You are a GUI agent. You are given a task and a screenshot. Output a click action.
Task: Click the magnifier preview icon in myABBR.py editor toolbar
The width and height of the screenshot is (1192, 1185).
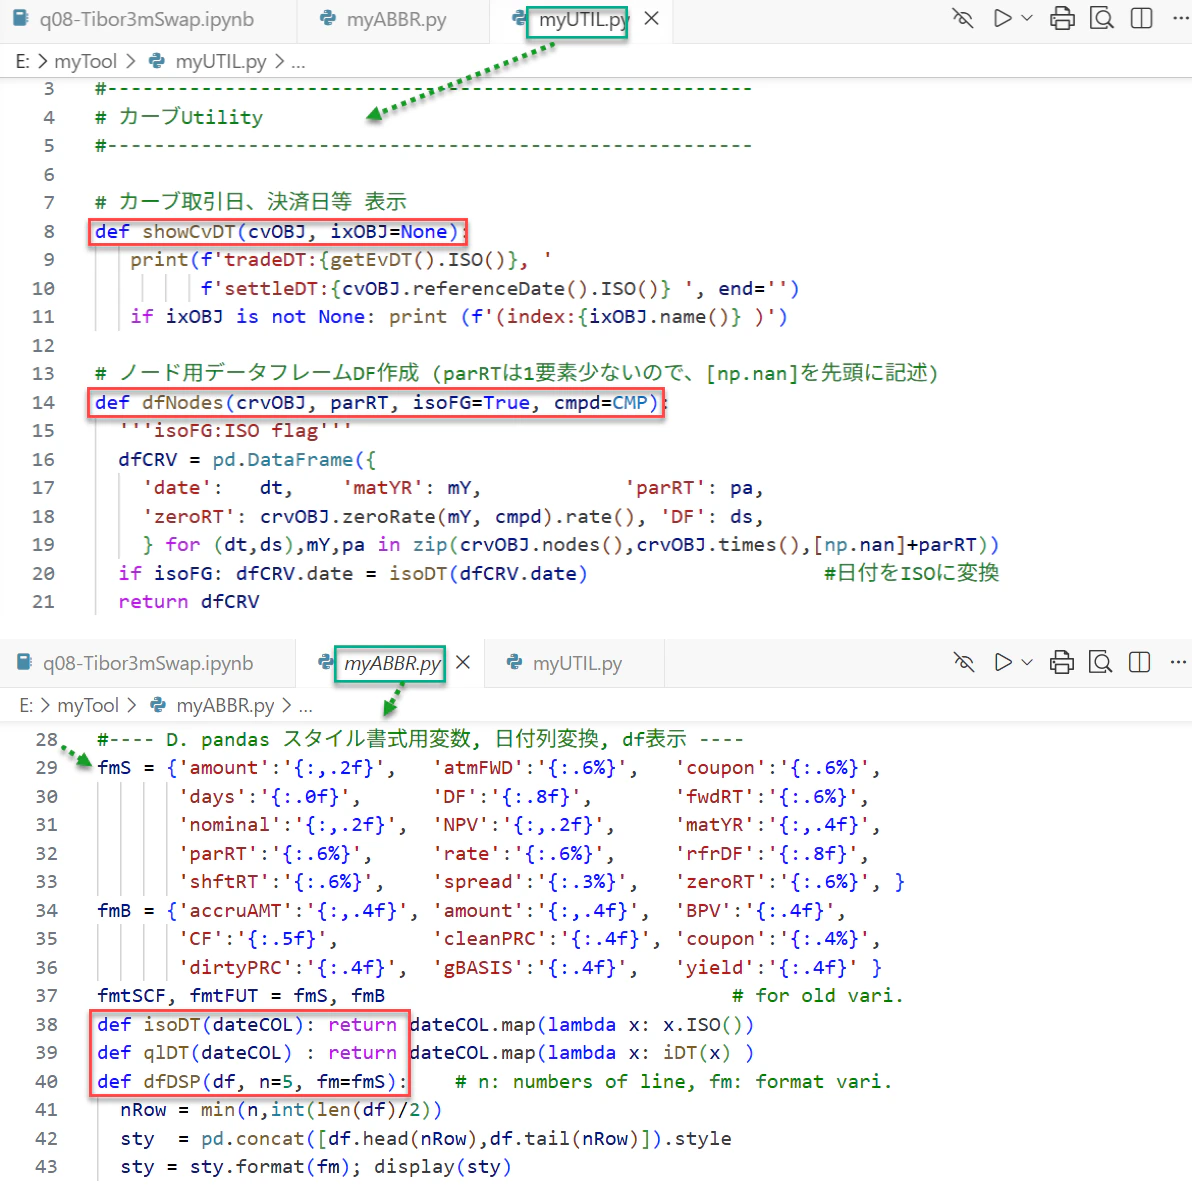[1100, 663]
